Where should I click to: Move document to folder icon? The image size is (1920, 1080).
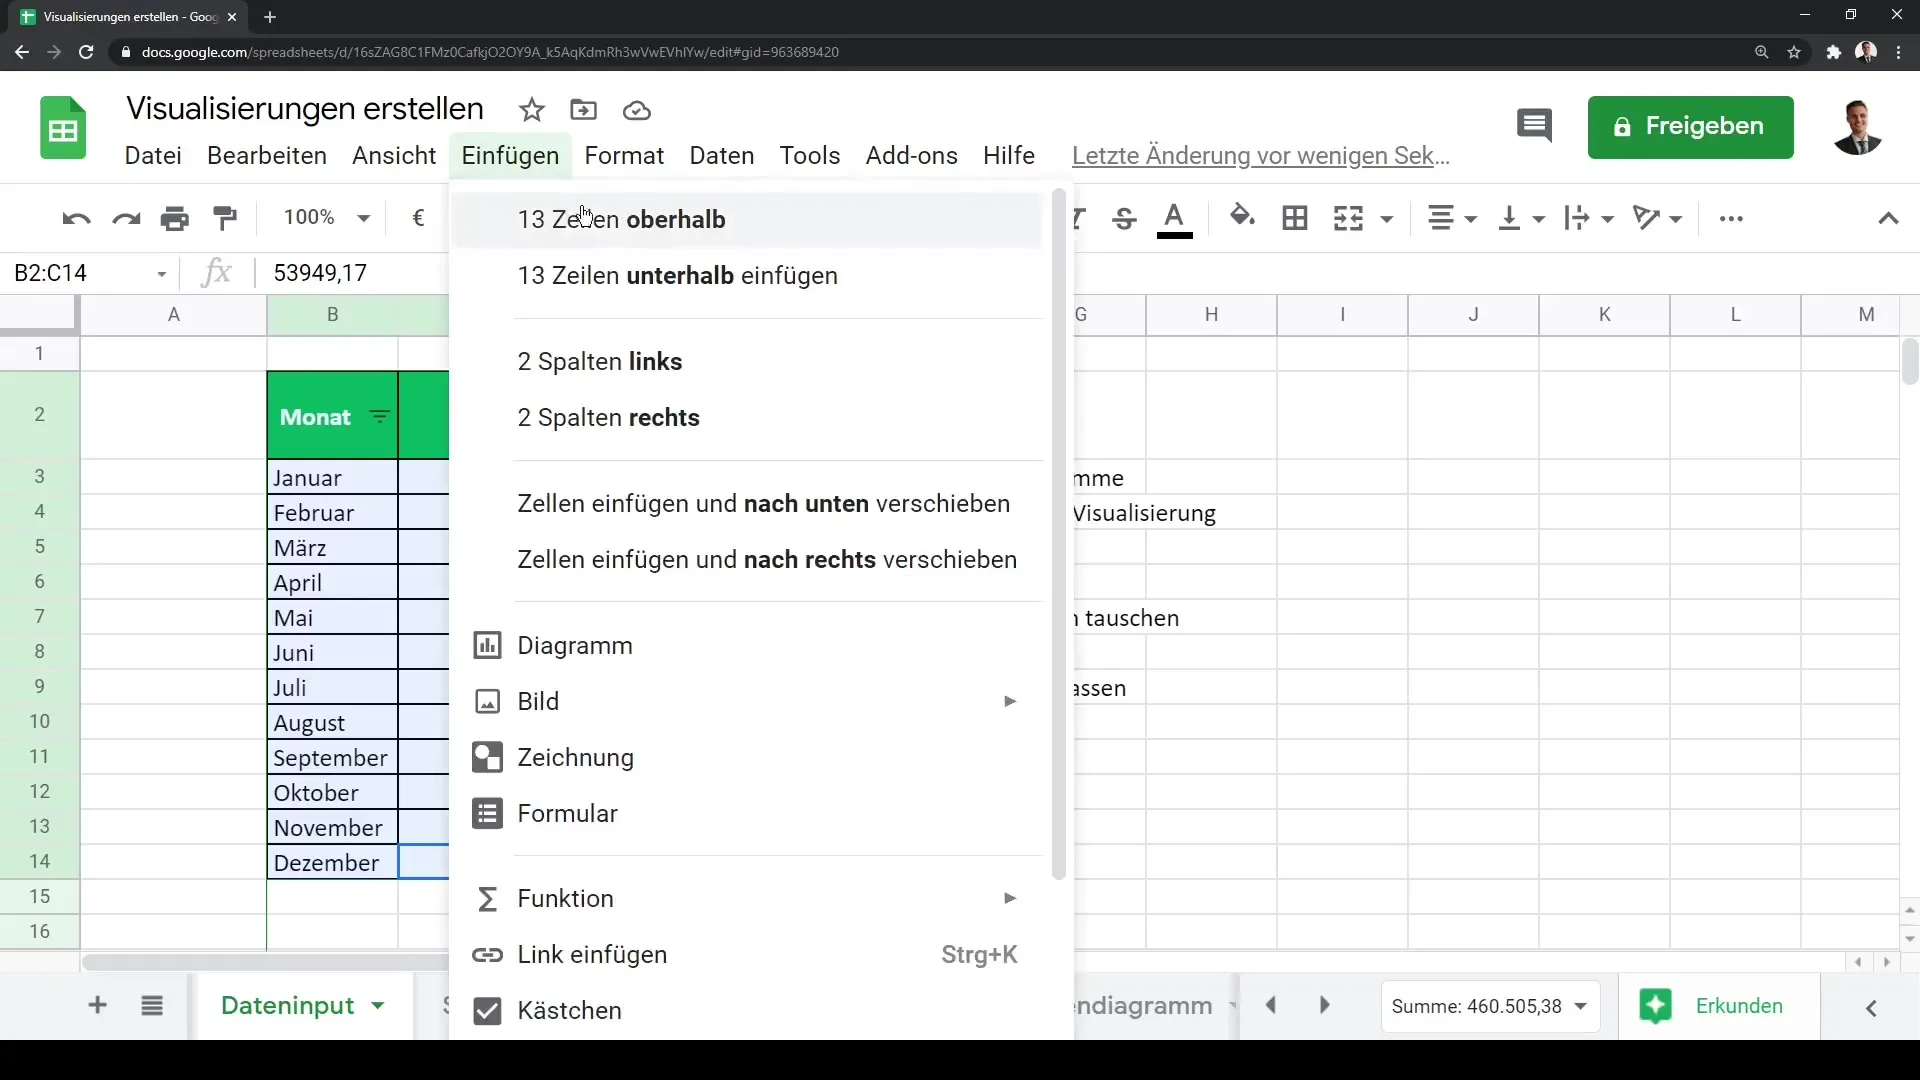tap(583, 110)
